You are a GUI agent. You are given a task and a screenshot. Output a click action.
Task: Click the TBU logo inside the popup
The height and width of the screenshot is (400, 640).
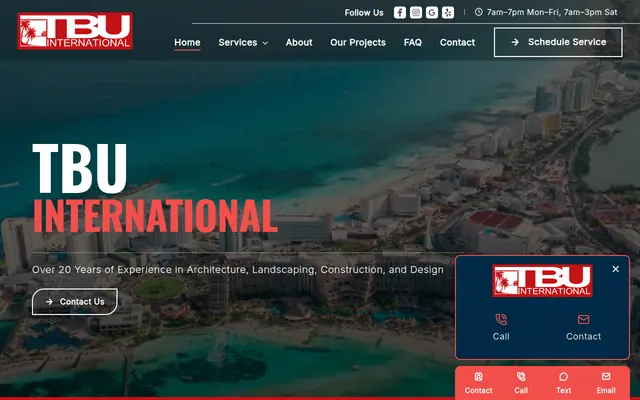coord(542,280)
